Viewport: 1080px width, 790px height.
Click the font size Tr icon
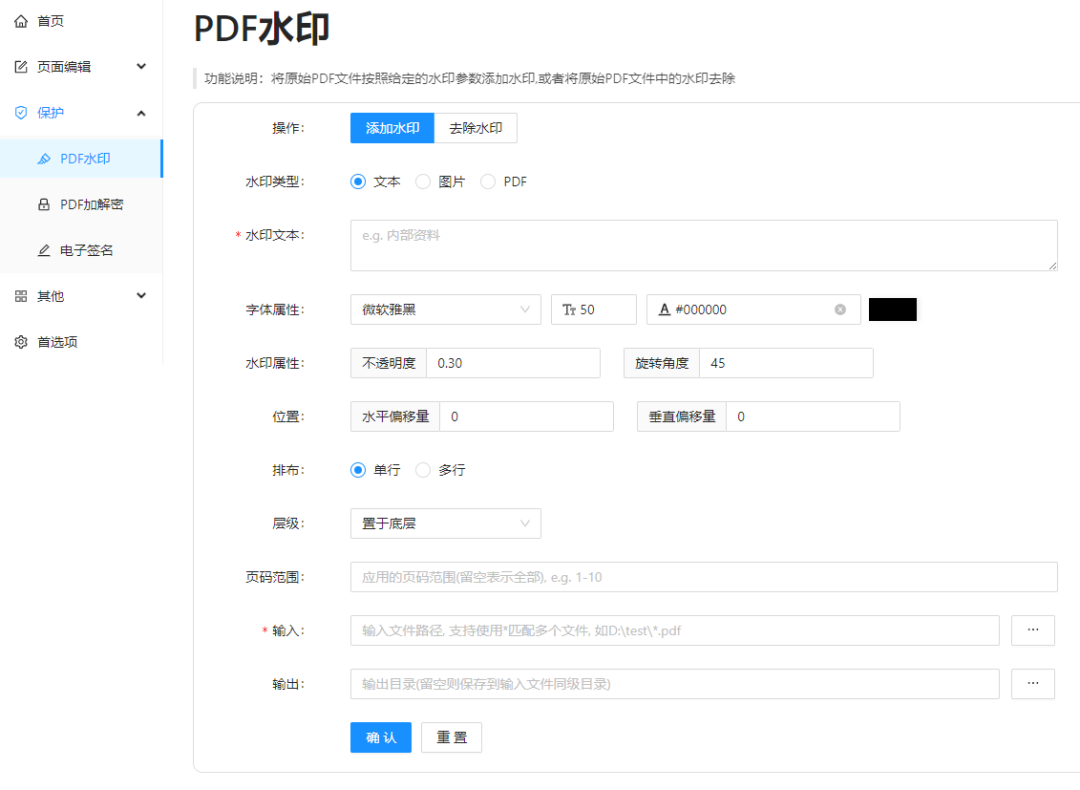569,310
